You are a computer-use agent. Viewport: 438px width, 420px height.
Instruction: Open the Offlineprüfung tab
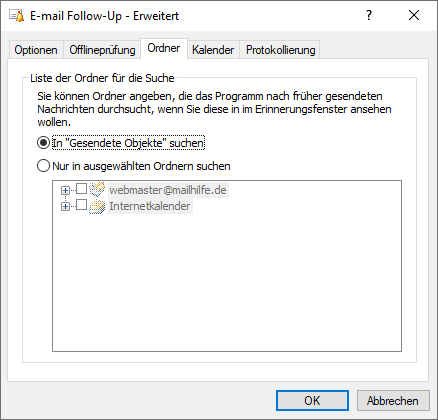pos(102,50)
